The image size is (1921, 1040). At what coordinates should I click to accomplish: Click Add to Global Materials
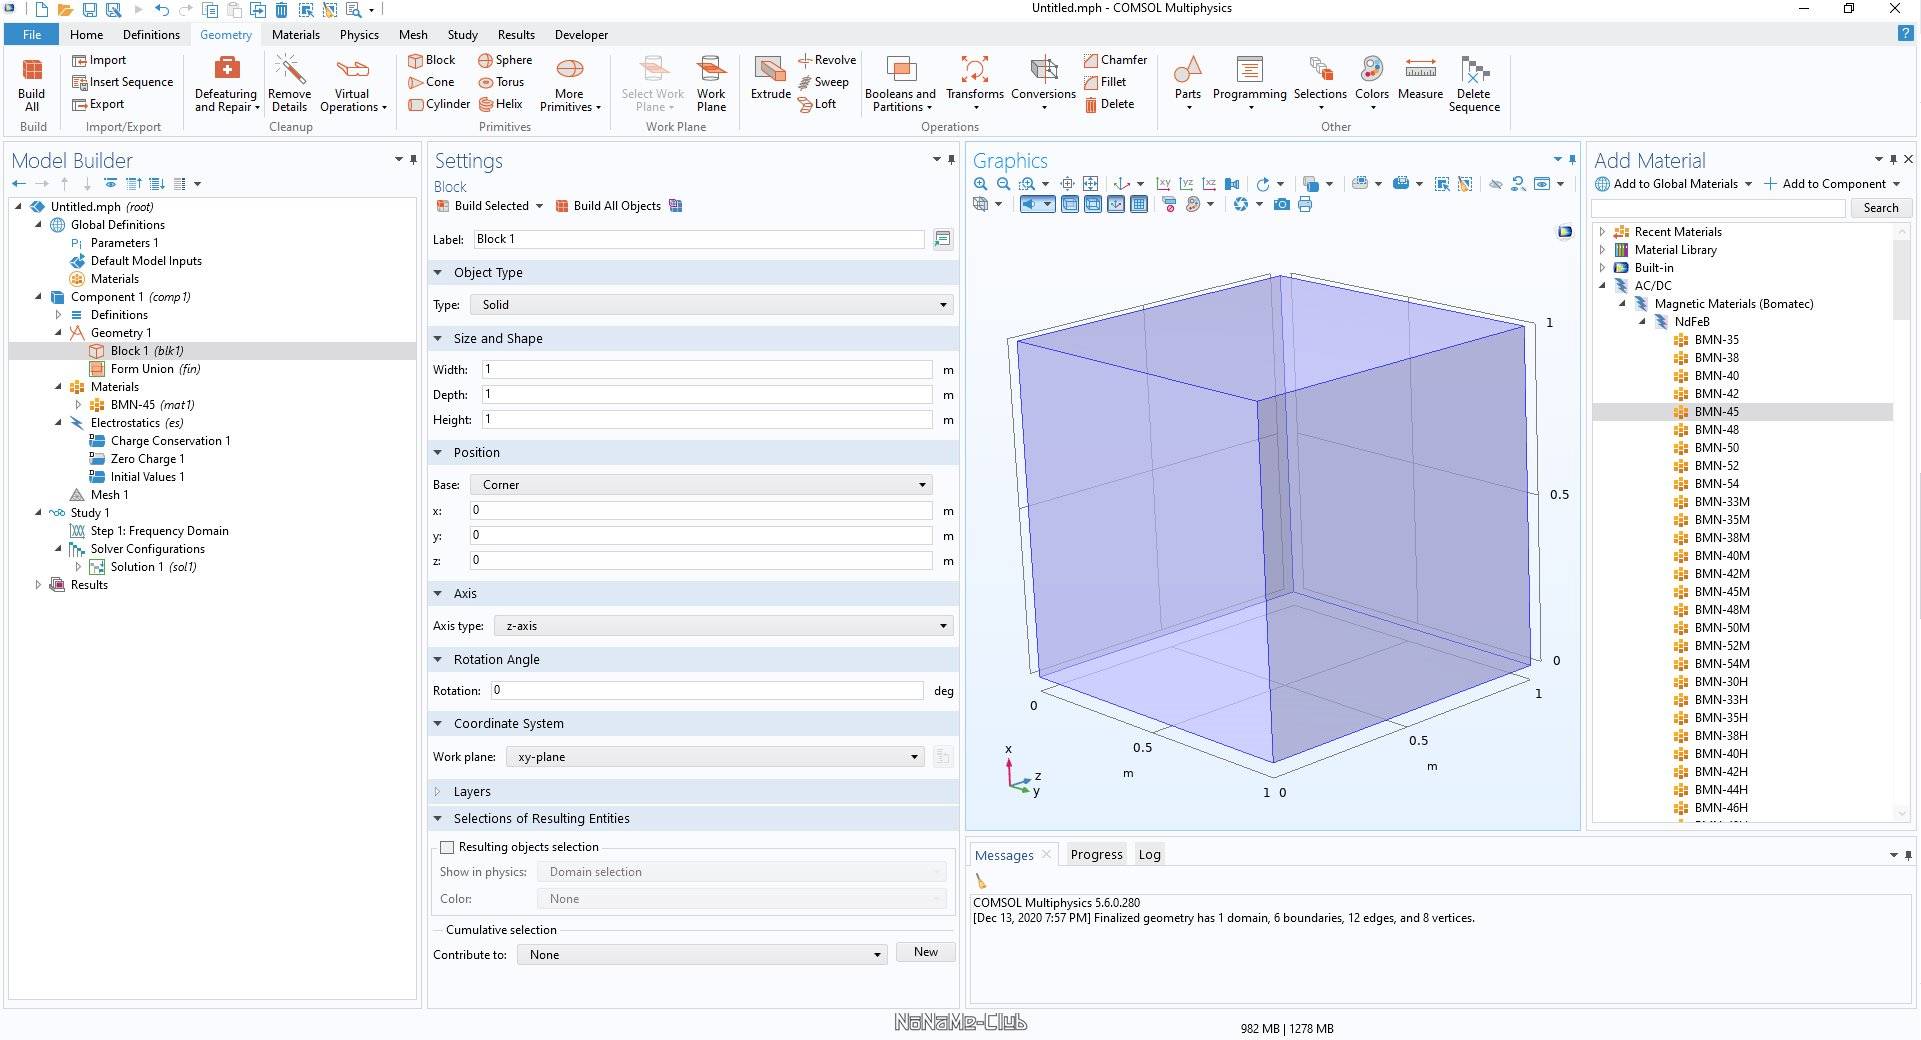click(1673, 184)
